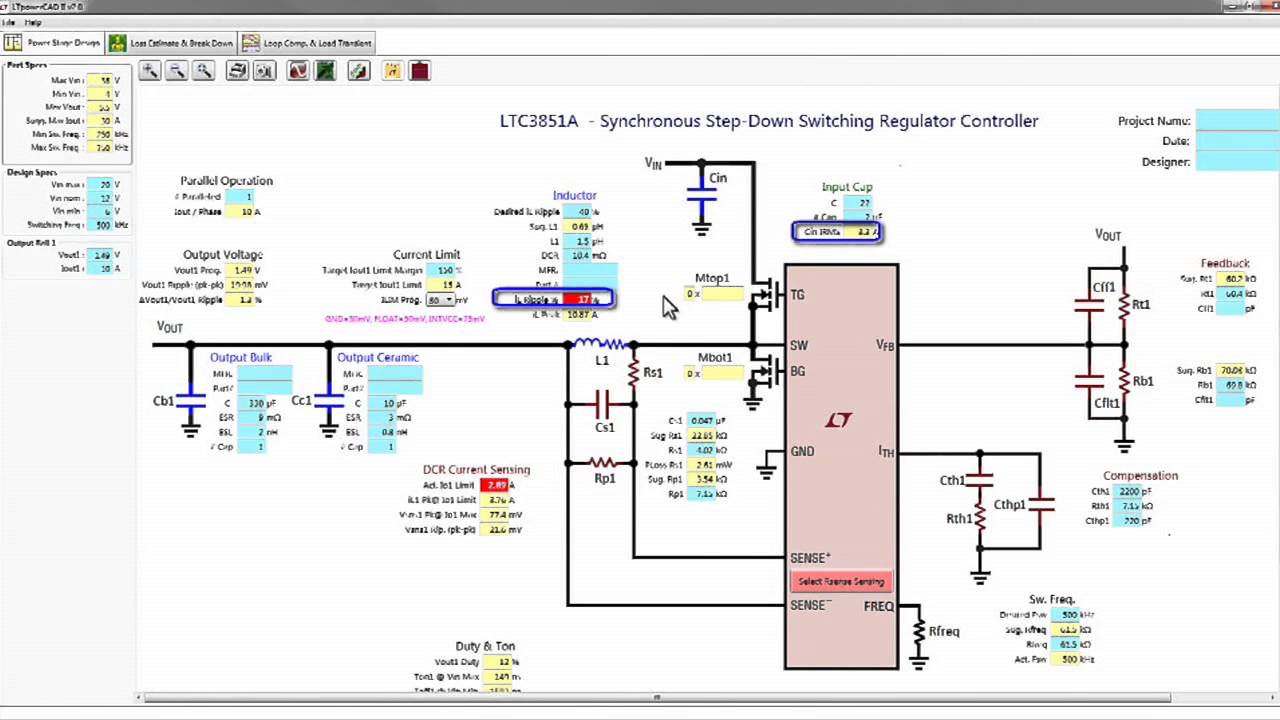Click the print toolbar icon
1280x720 pixels.
237,70
